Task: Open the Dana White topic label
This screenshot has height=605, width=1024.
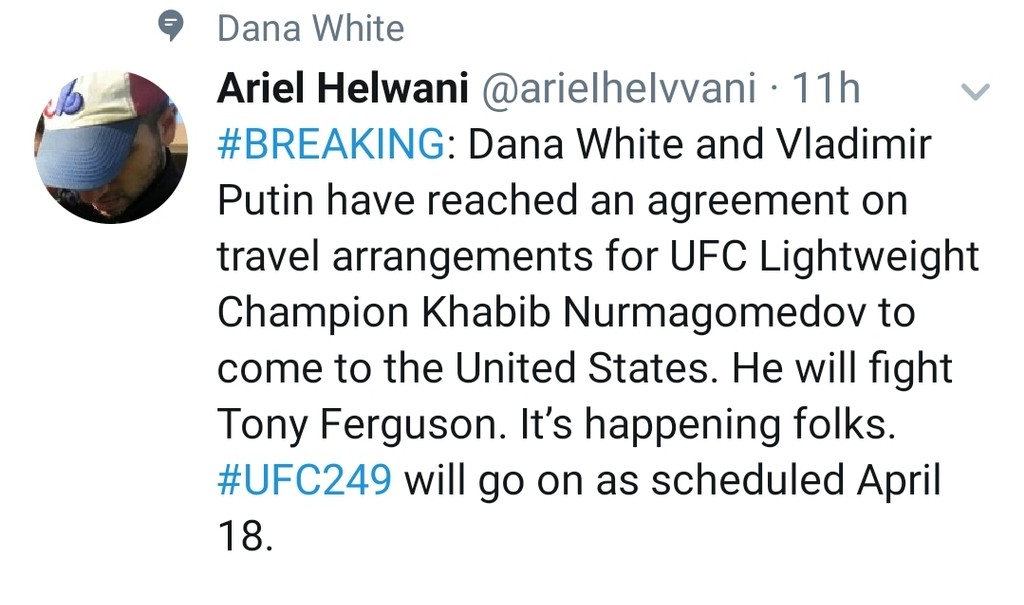Action: pos(311,28)
